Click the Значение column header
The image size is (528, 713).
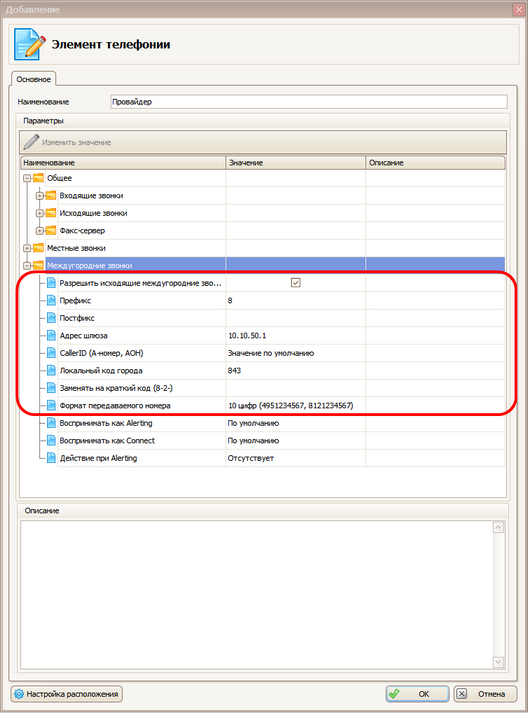[296, 163]
